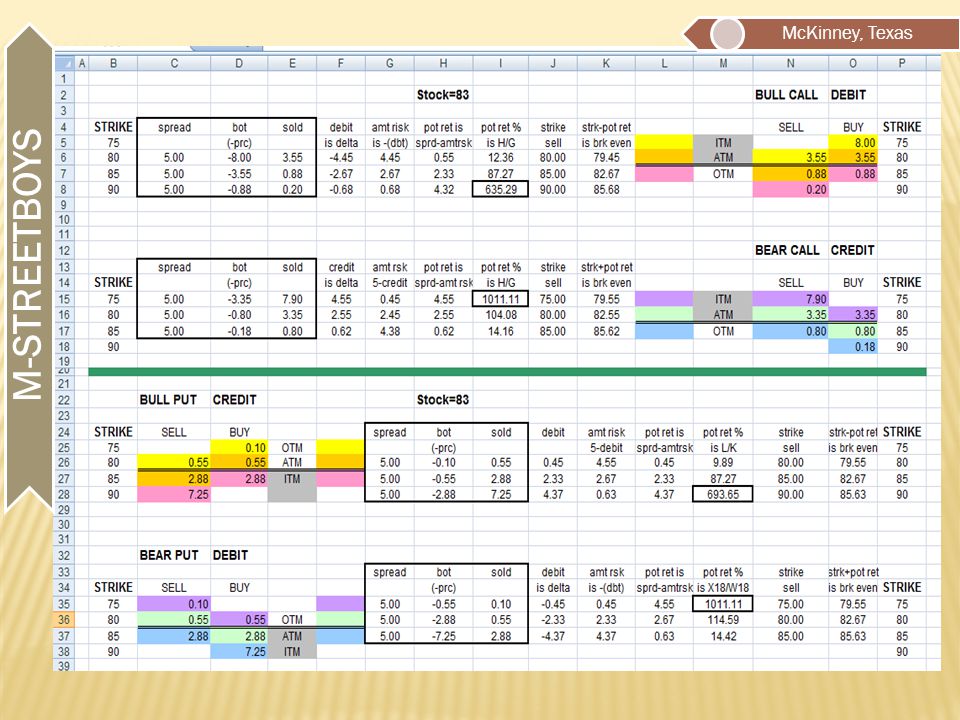
Task: Select the boxed cell 635.29
Action: [500, 189]
